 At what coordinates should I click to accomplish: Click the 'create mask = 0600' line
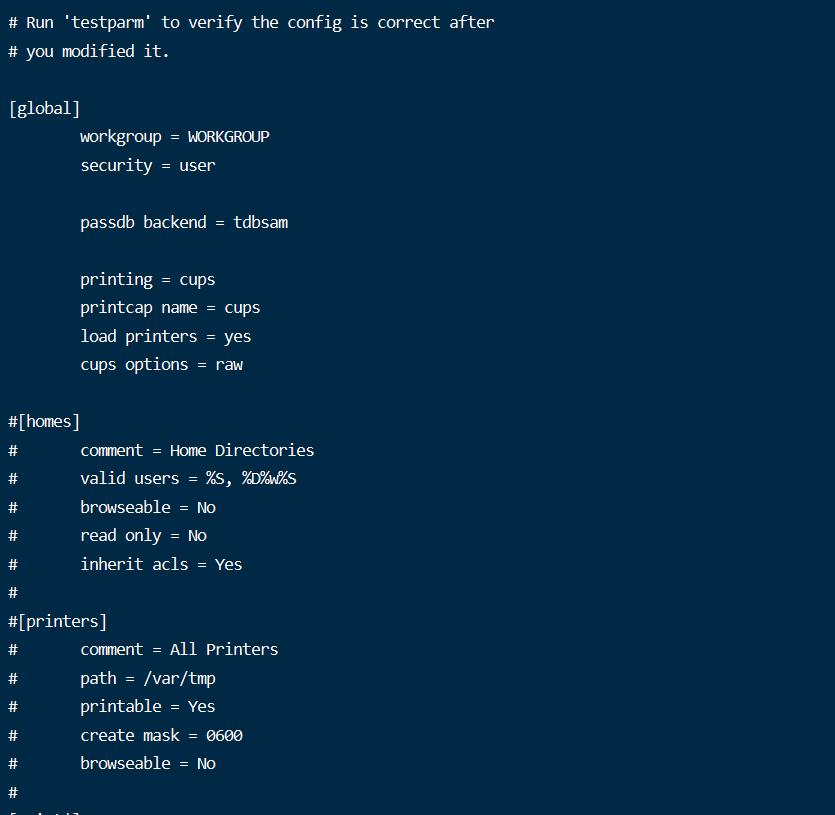161,736
